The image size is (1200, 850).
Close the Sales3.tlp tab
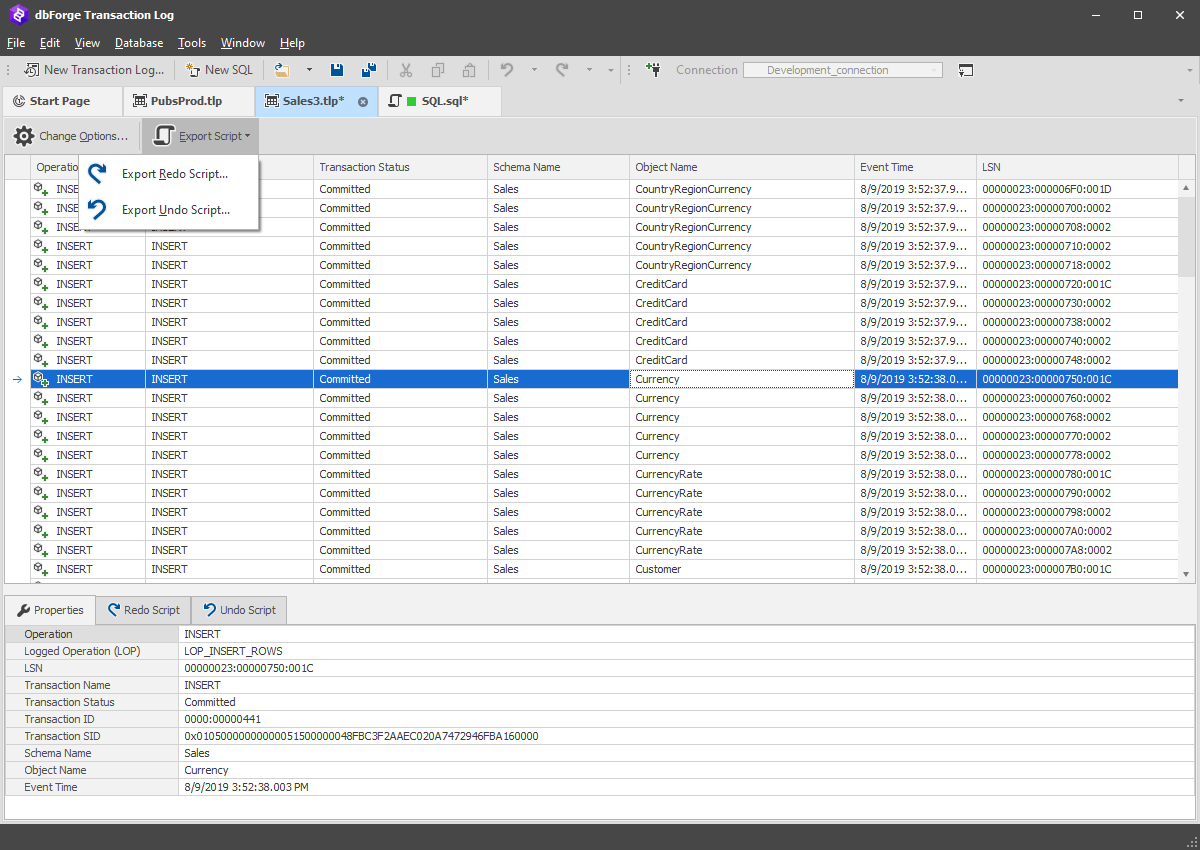[x=362, y=101]
